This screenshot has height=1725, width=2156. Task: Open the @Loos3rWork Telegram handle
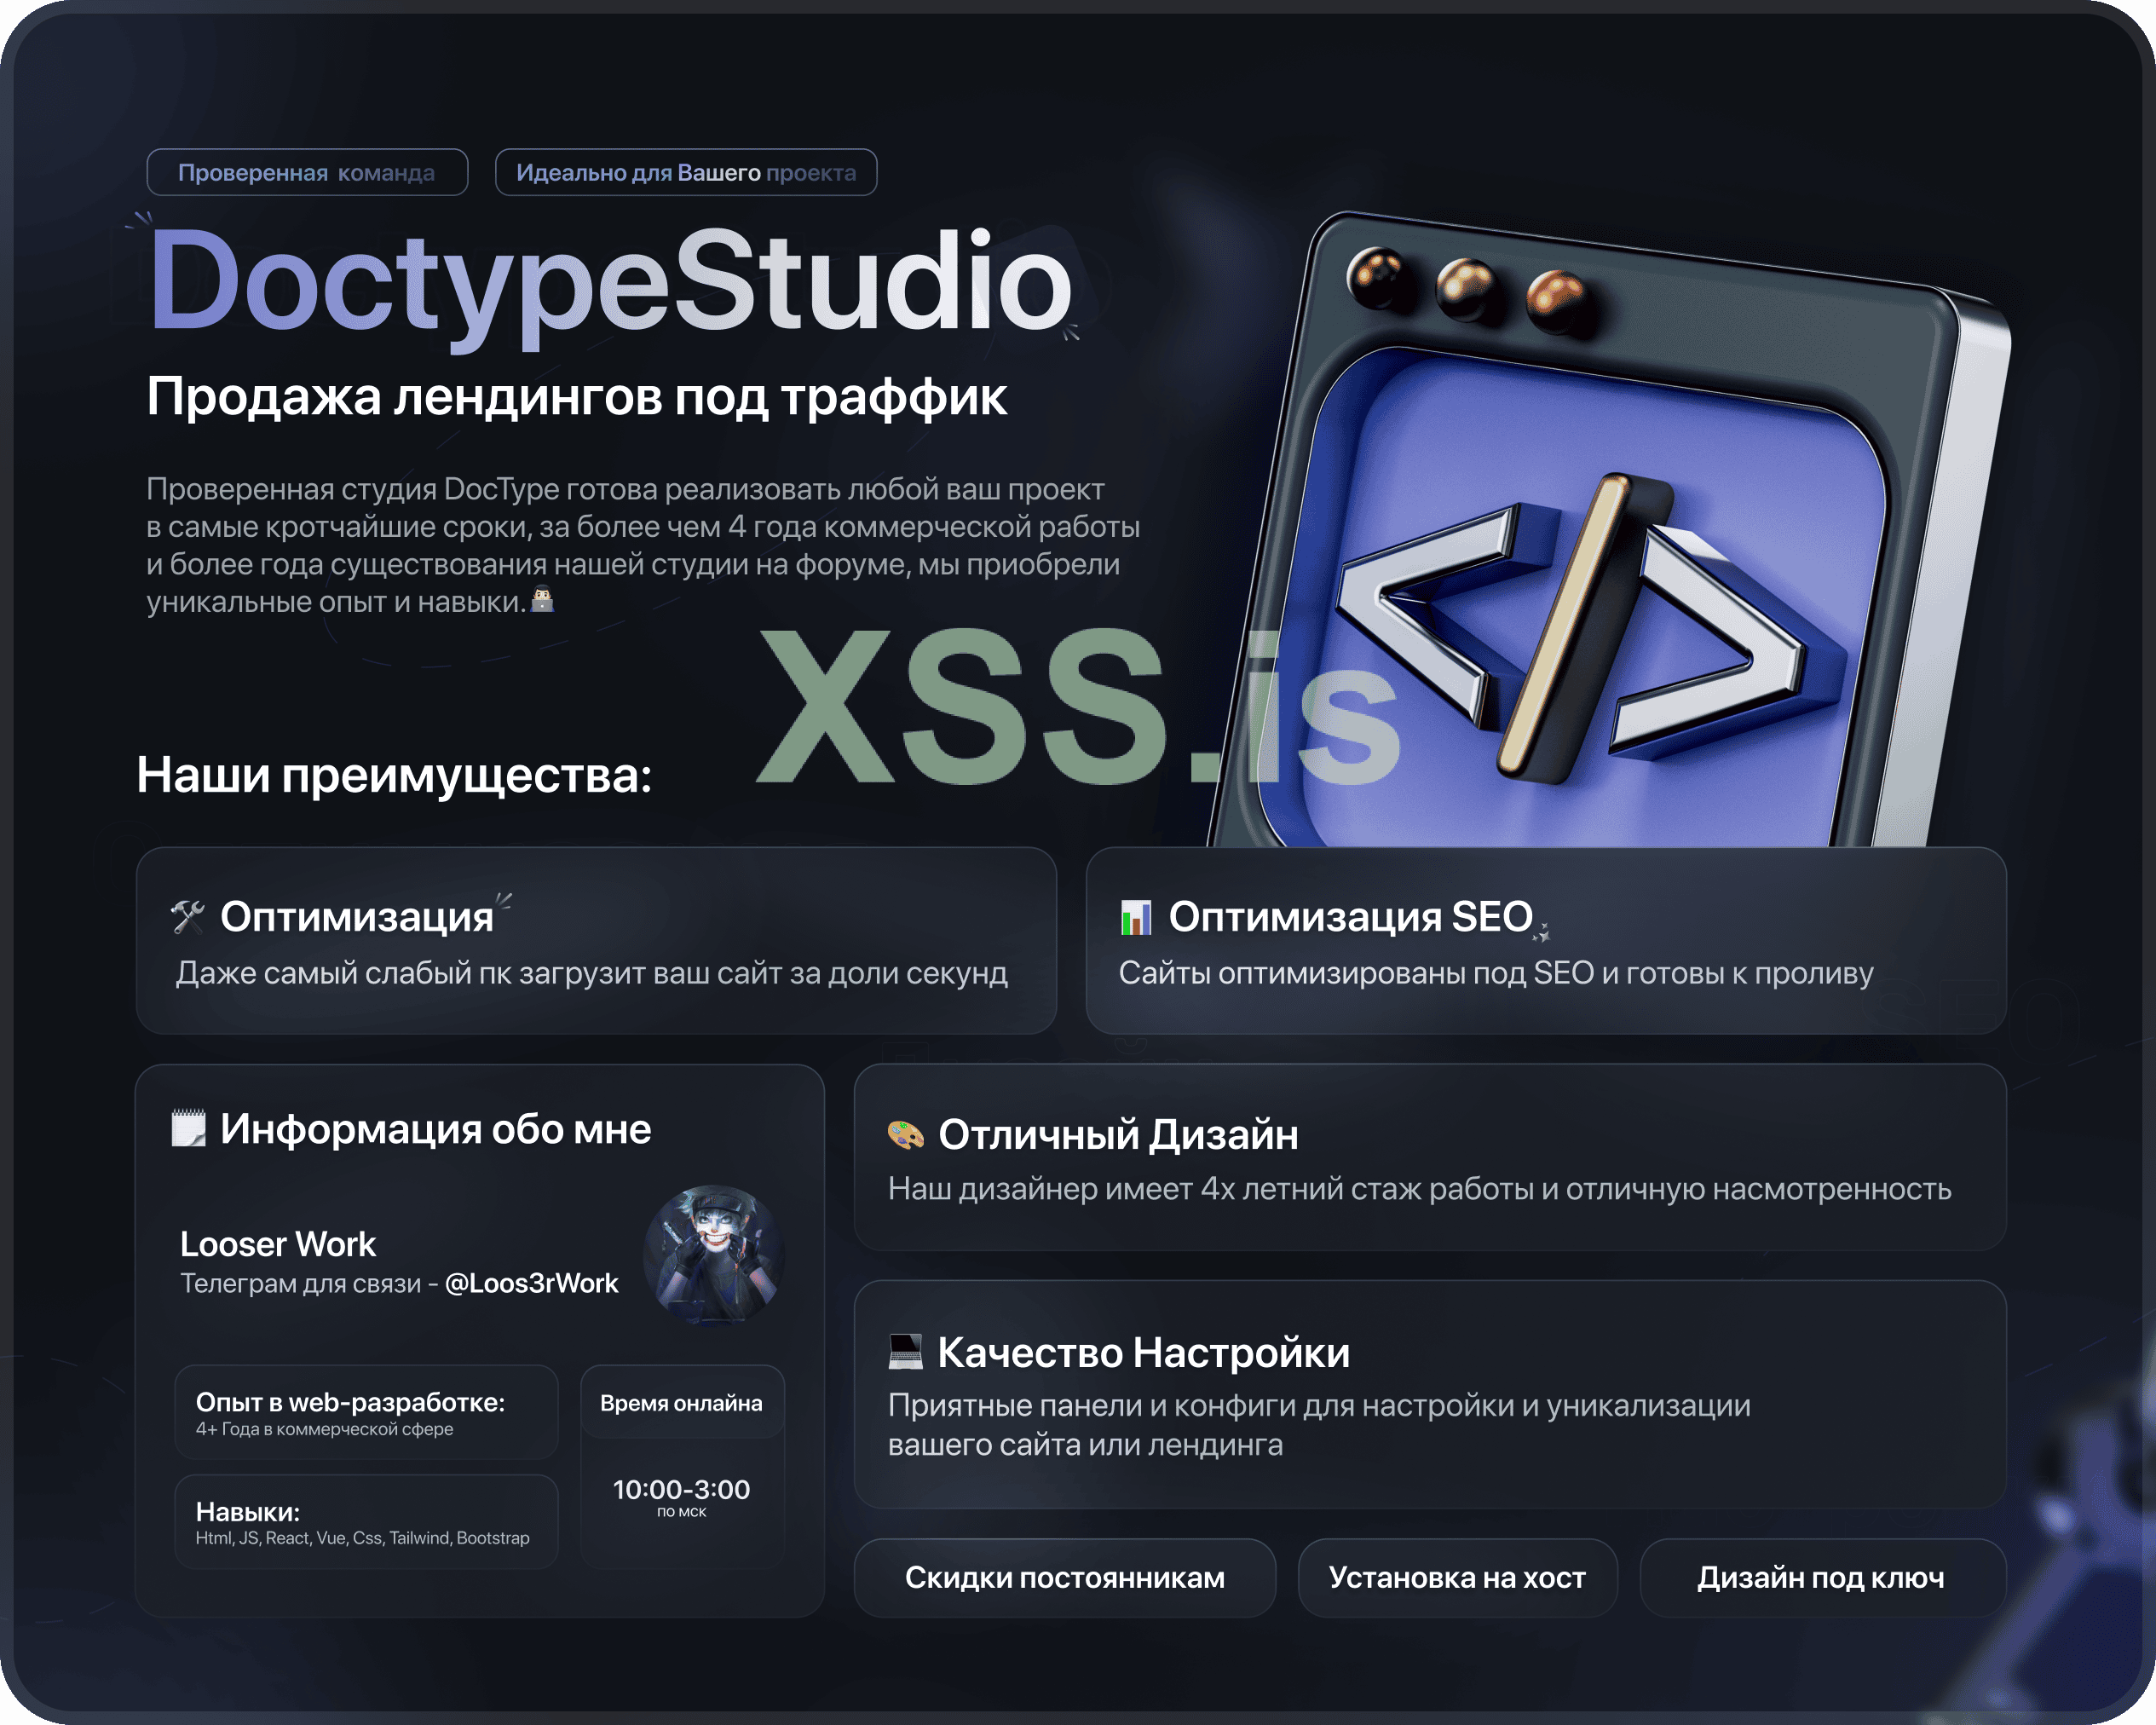tap(531, 1283)
